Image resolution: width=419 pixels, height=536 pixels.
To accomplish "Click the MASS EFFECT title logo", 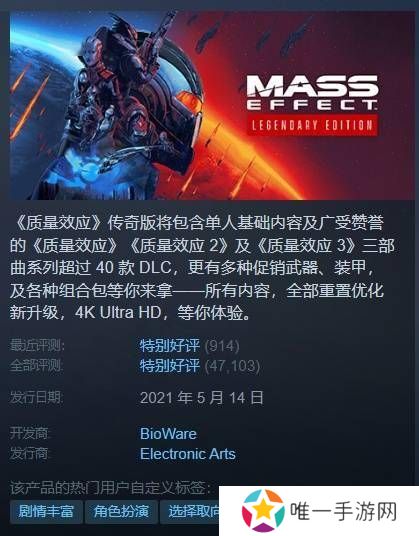I will click(x=312, y=92).
